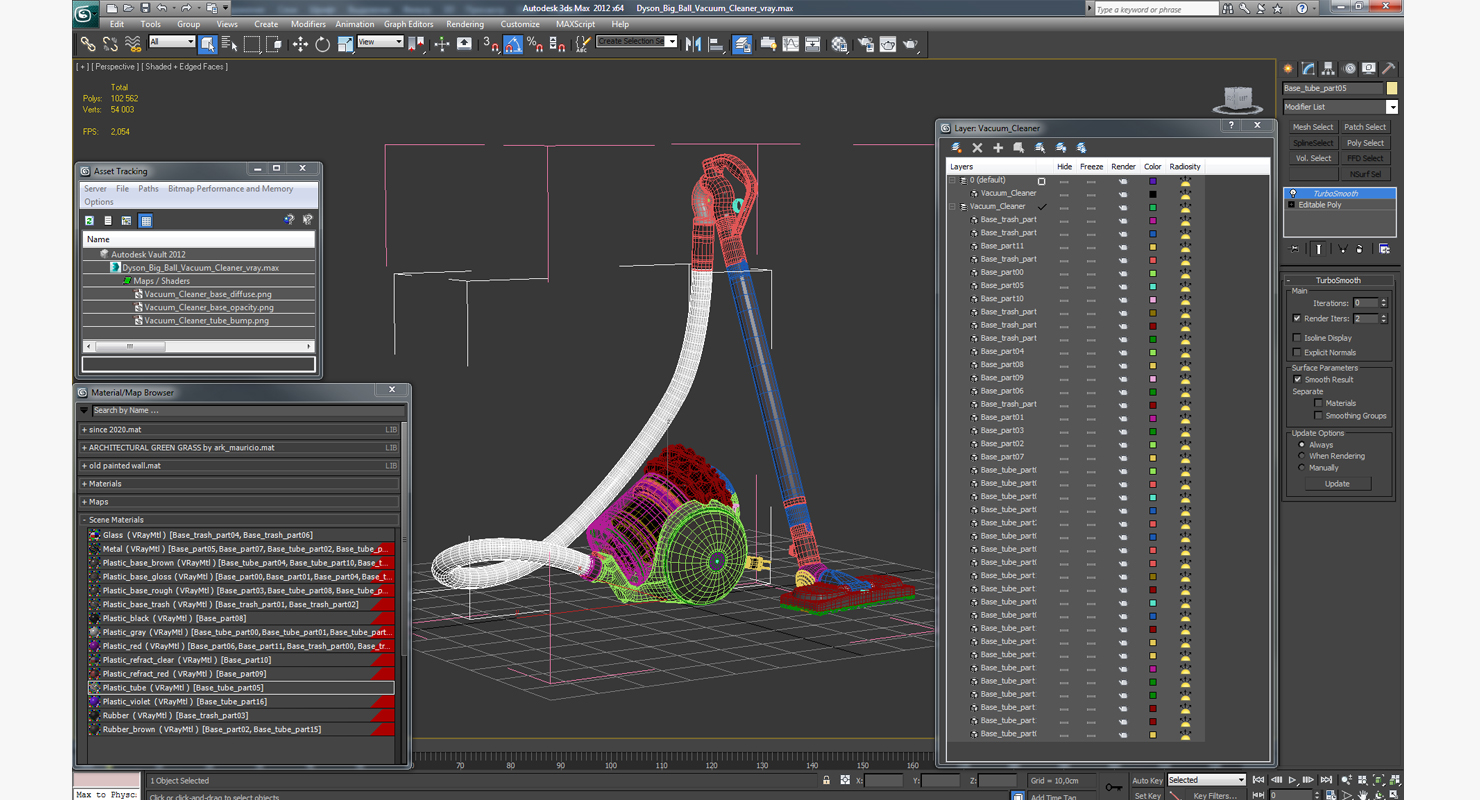
Task: Open Bitmap Performance and Memory menu
Action: [230, 188]
